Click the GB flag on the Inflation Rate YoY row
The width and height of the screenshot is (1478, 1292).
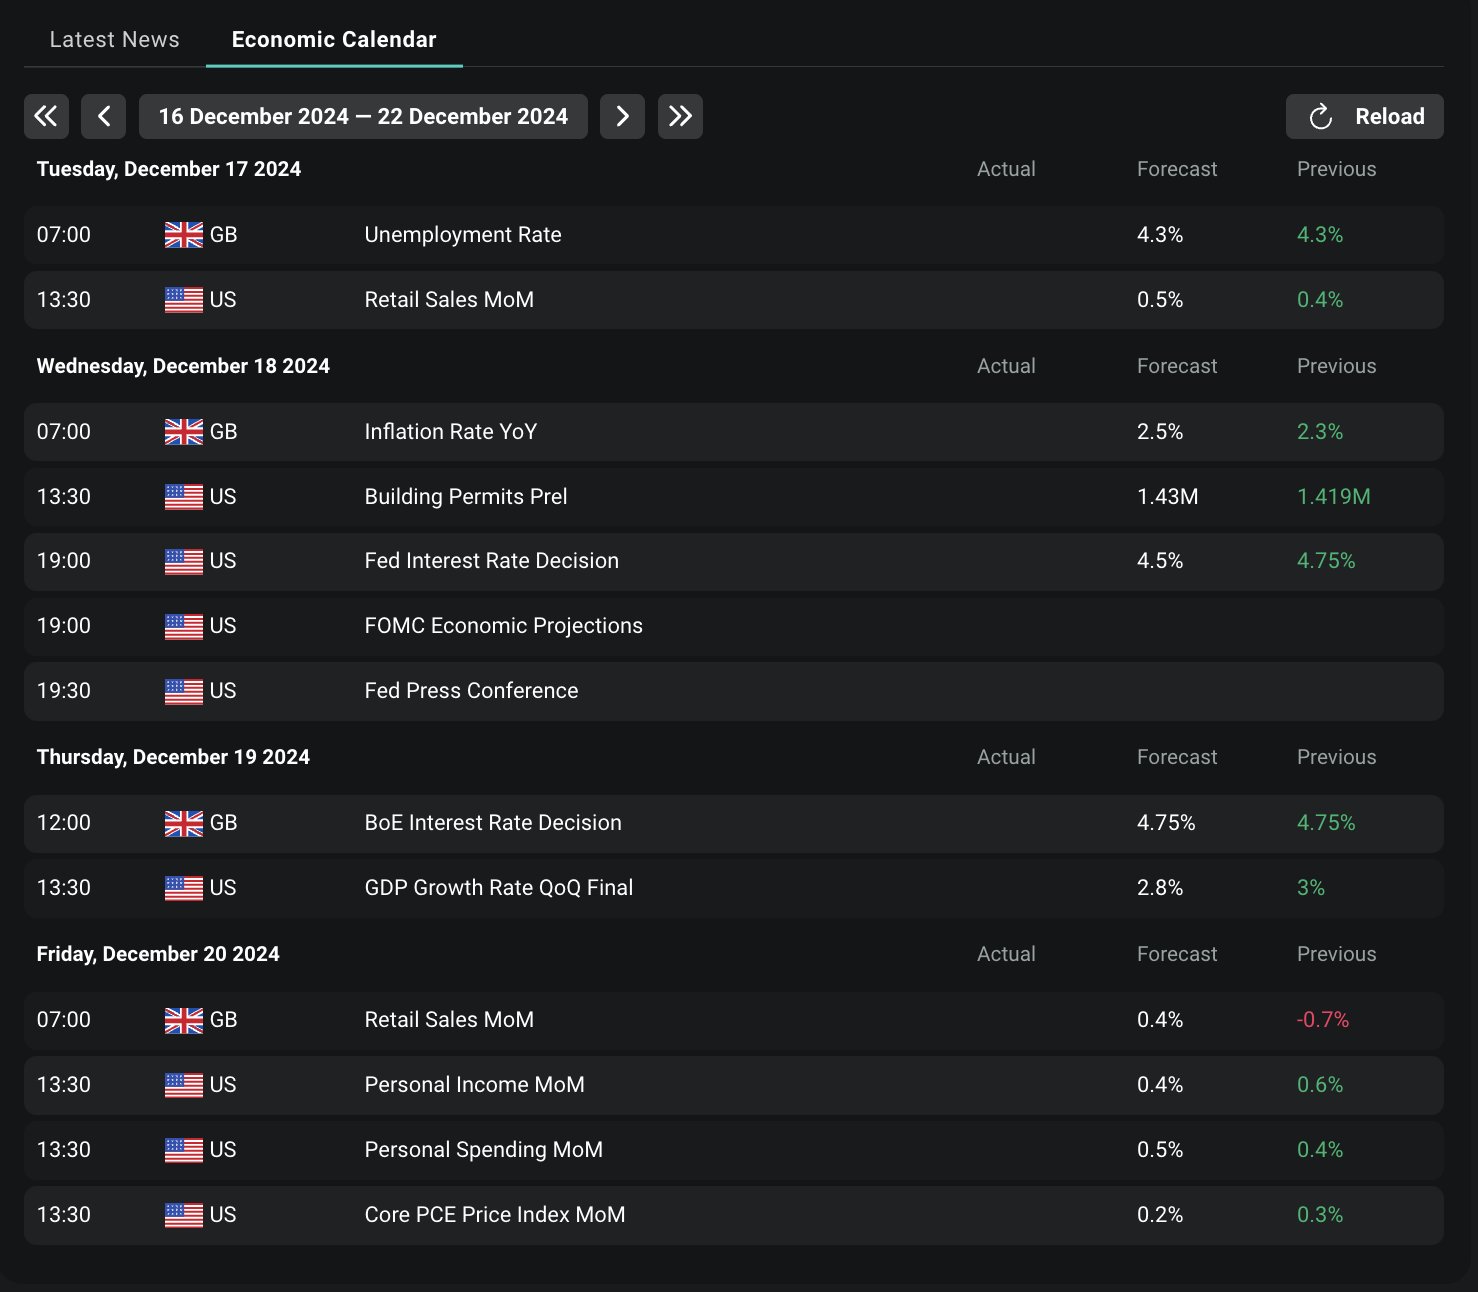pos(184,432)
